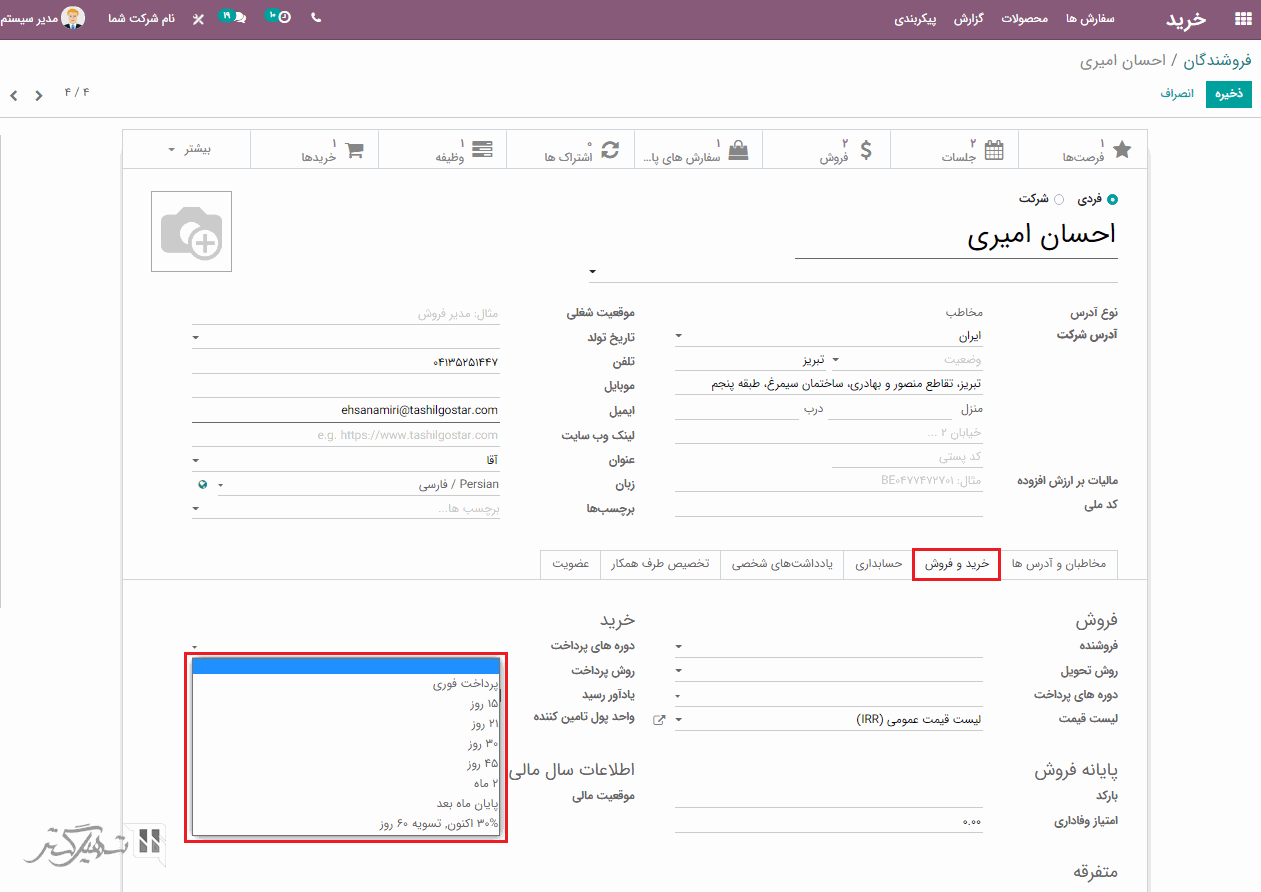Select the فردی radio button
This screenshot has width=1261, height=892.
[x=1112, y=200]
